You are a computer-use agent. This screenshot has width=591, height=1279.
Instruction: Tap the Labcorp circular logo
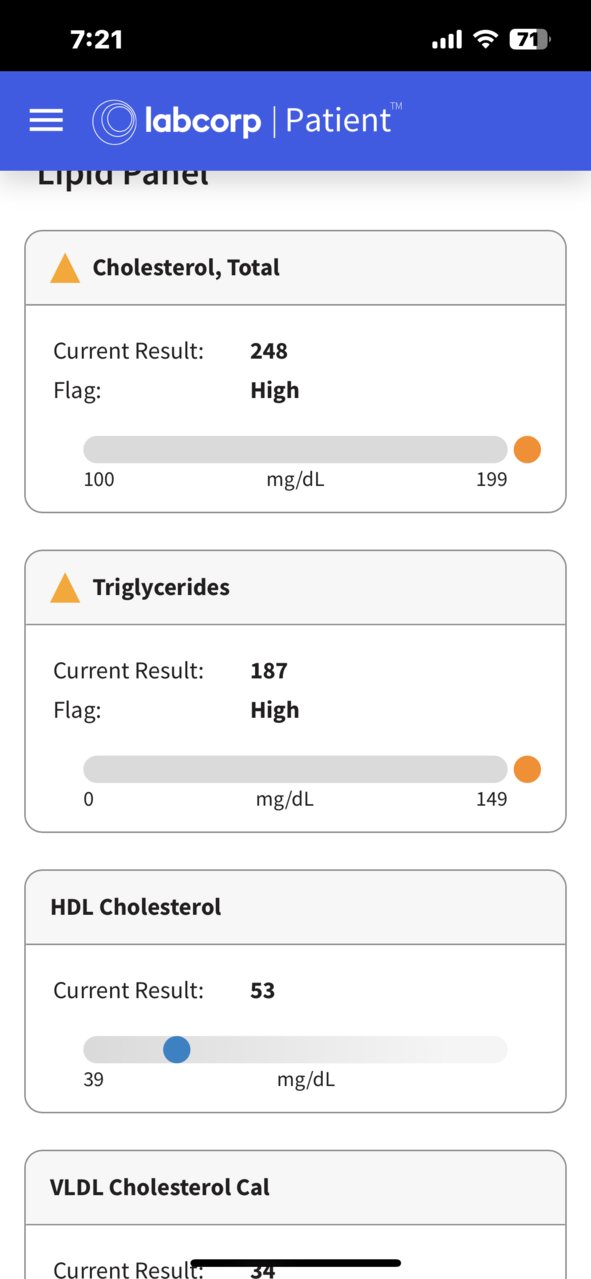tap(114, 121)
